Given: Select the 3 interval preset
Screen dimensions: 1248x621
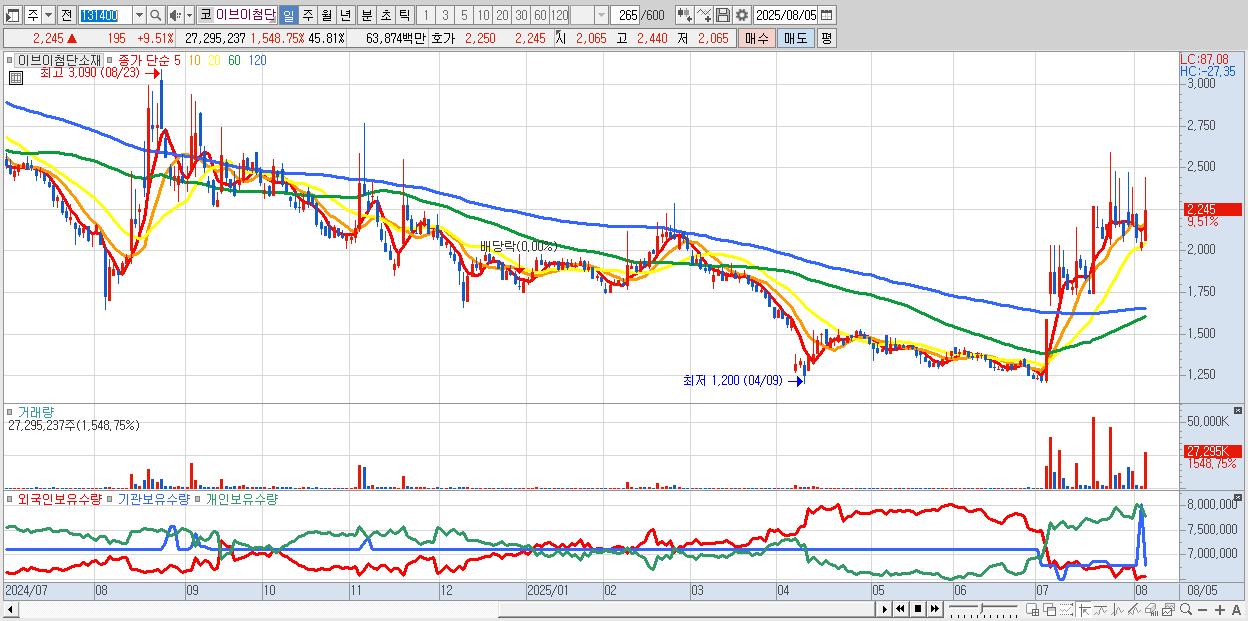Looking at the screenshot, I should (445, 16).
